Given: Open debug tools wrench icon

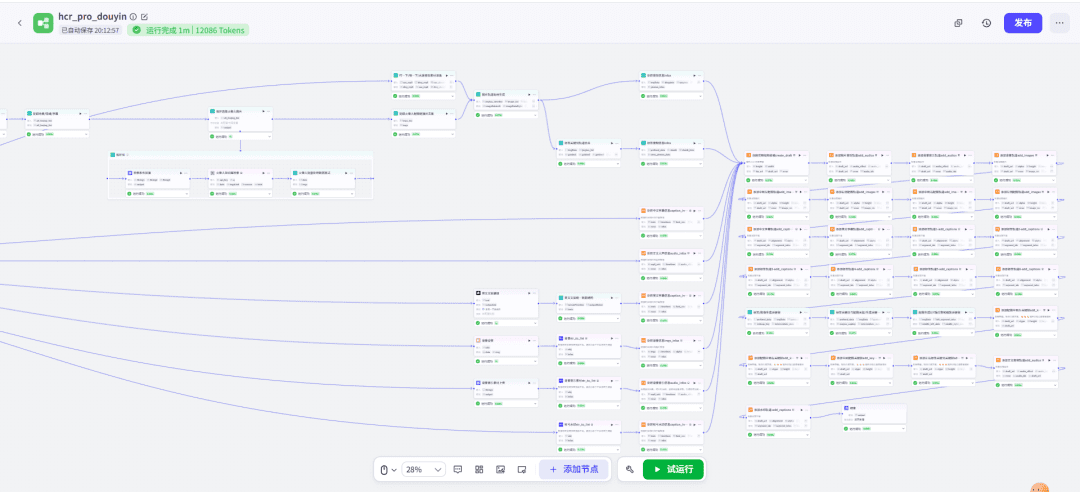Looking at the screenshot, I should click(x=630, y=469).
